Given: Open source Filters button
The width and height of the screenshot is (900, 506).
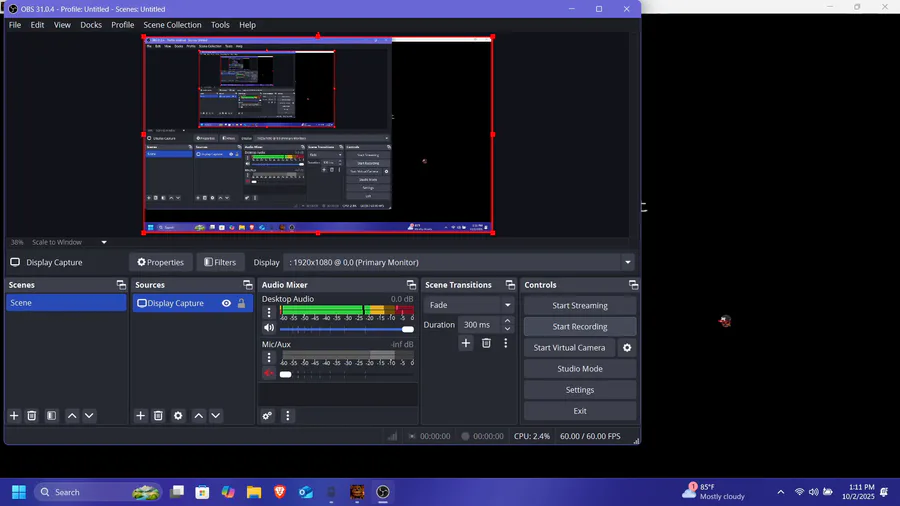Looking at the screenshot, I should click(220, 262).
